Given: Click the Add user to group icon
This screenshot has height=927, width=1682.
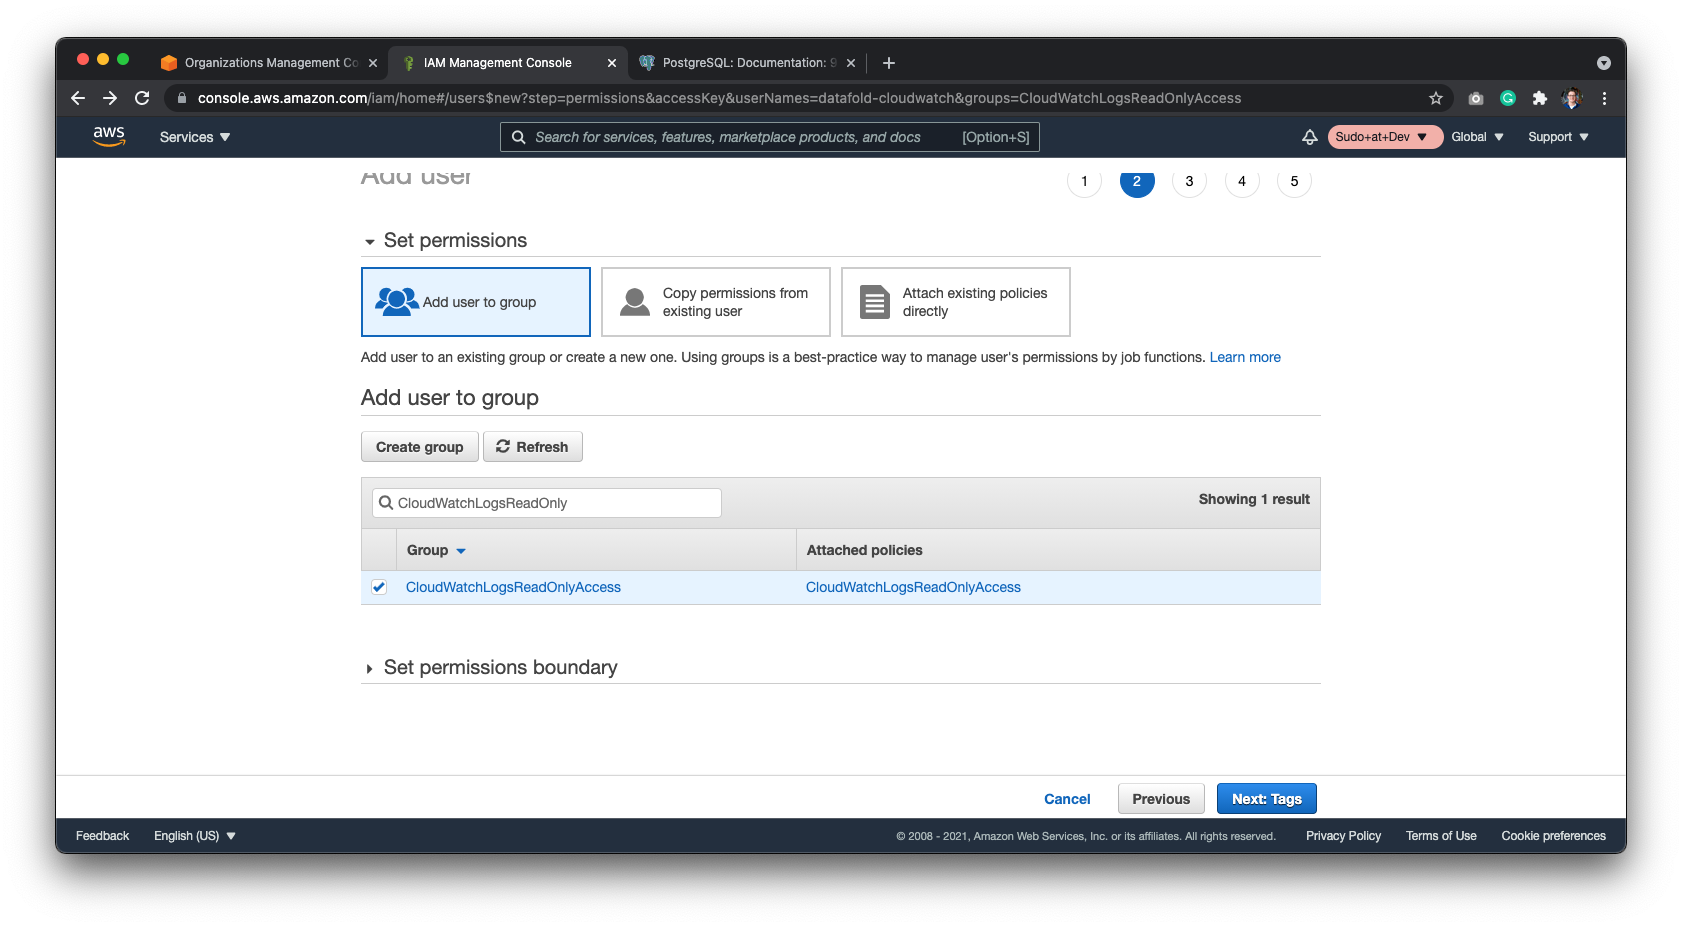Looking at the screenshot, I should (x=397, y=301).
